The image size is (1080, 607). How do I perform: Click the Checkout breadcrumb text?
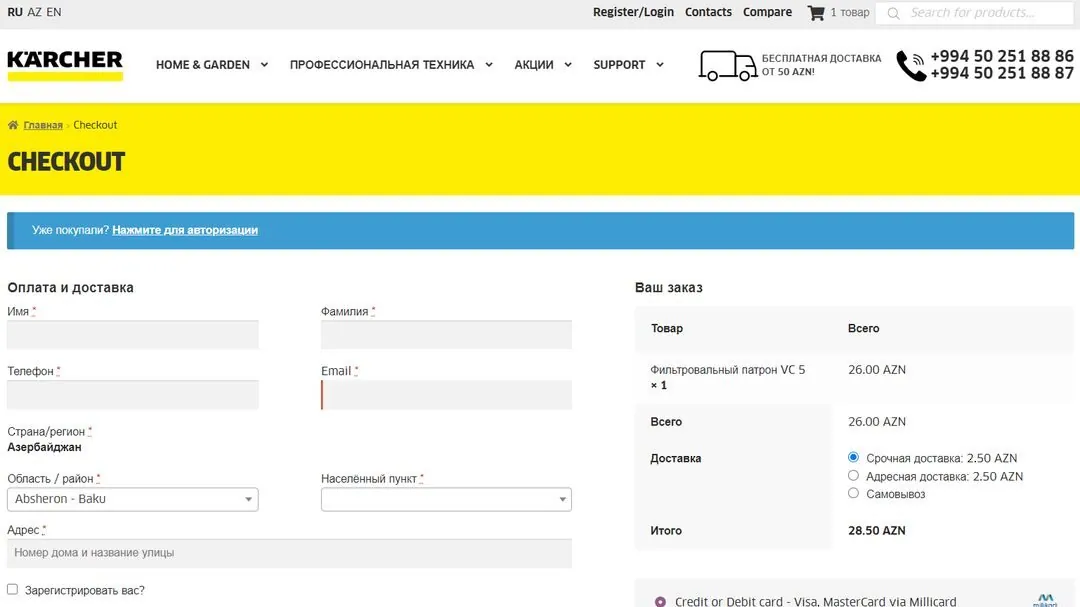click(x=95, y=125)
